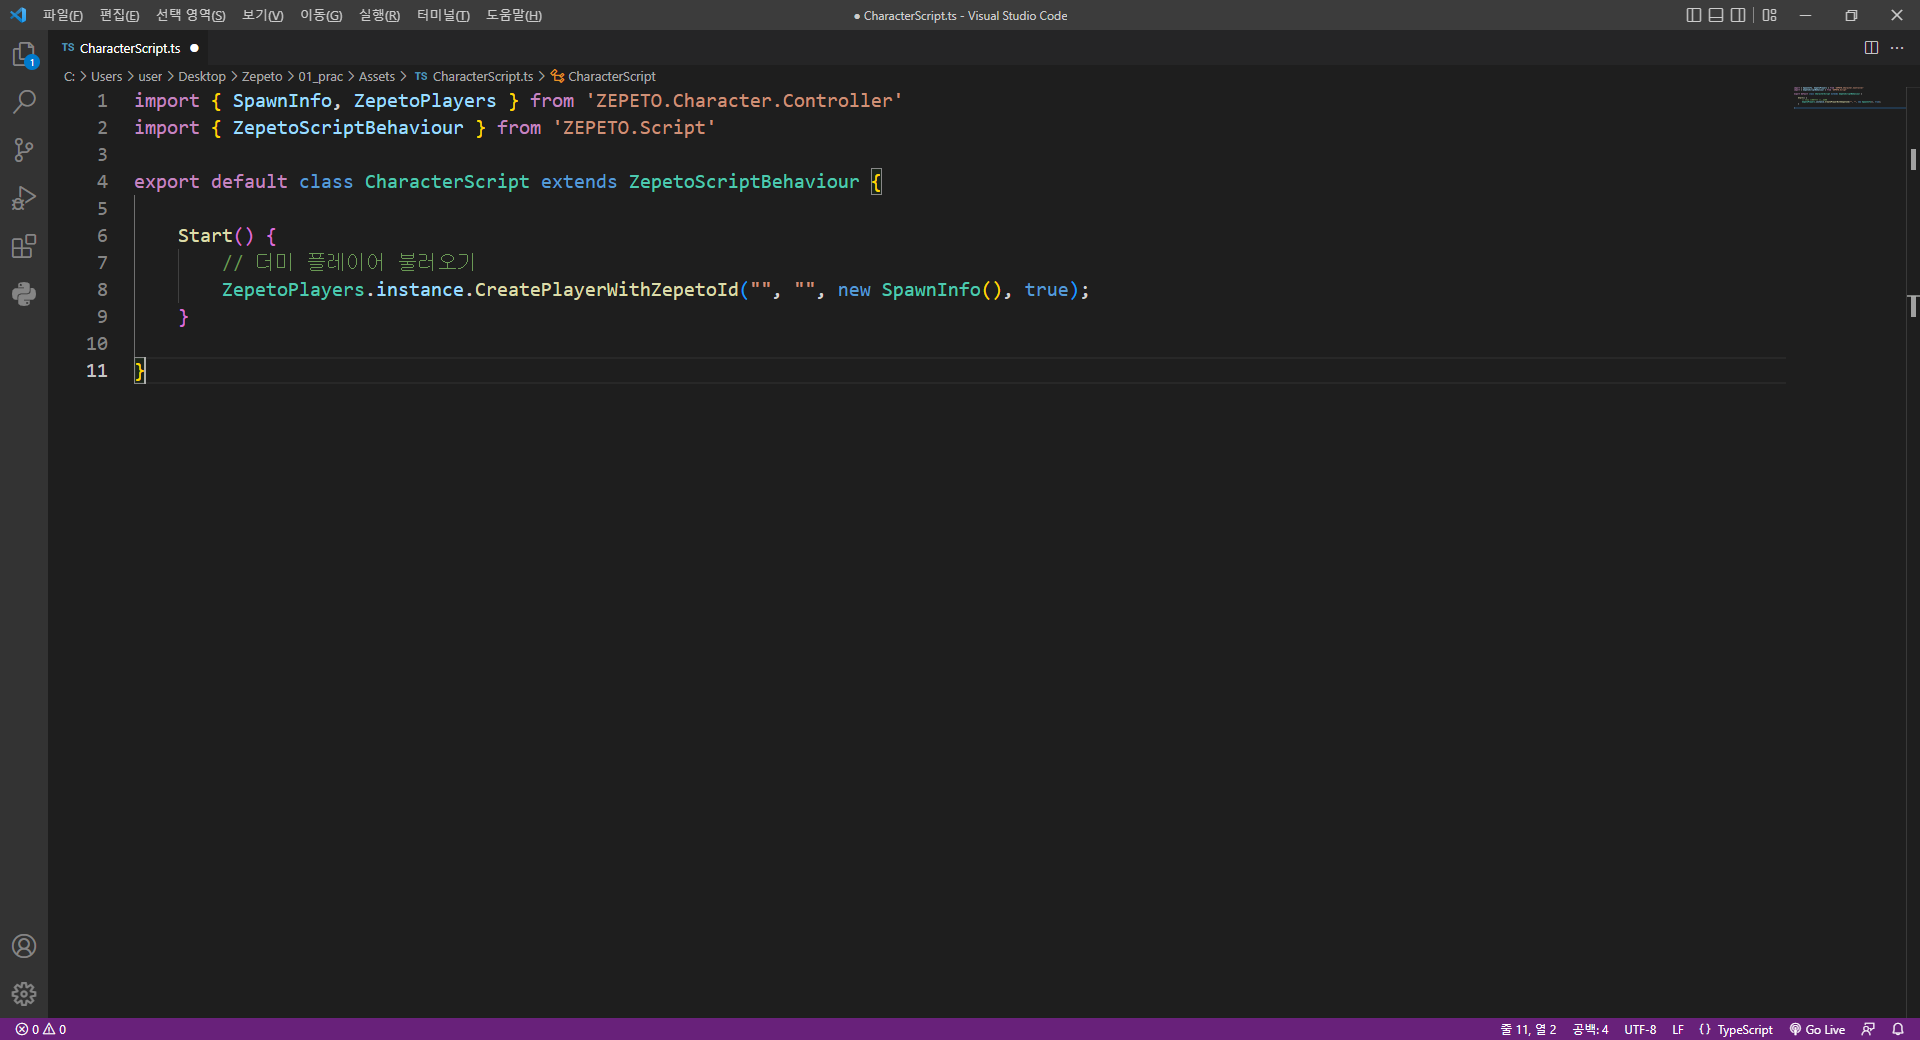Expand the 01_prac breadcrumb segment
Image resolution: width=1920 pixels, height=1040 pixels.
coord(320,76)
